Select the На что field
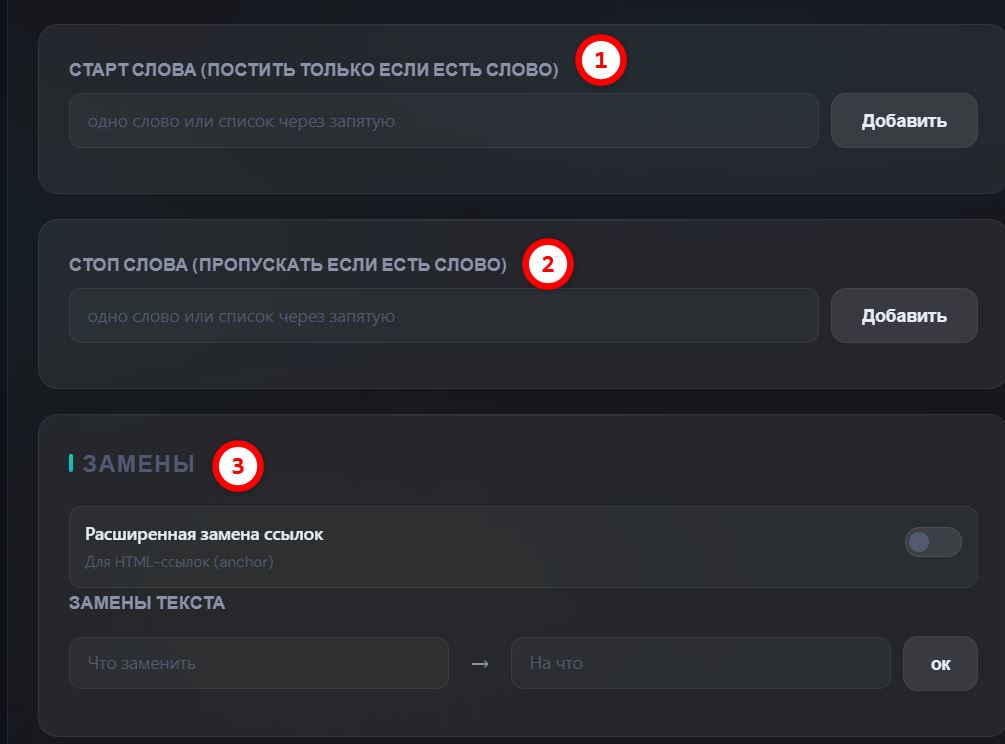 pos(701,663)
